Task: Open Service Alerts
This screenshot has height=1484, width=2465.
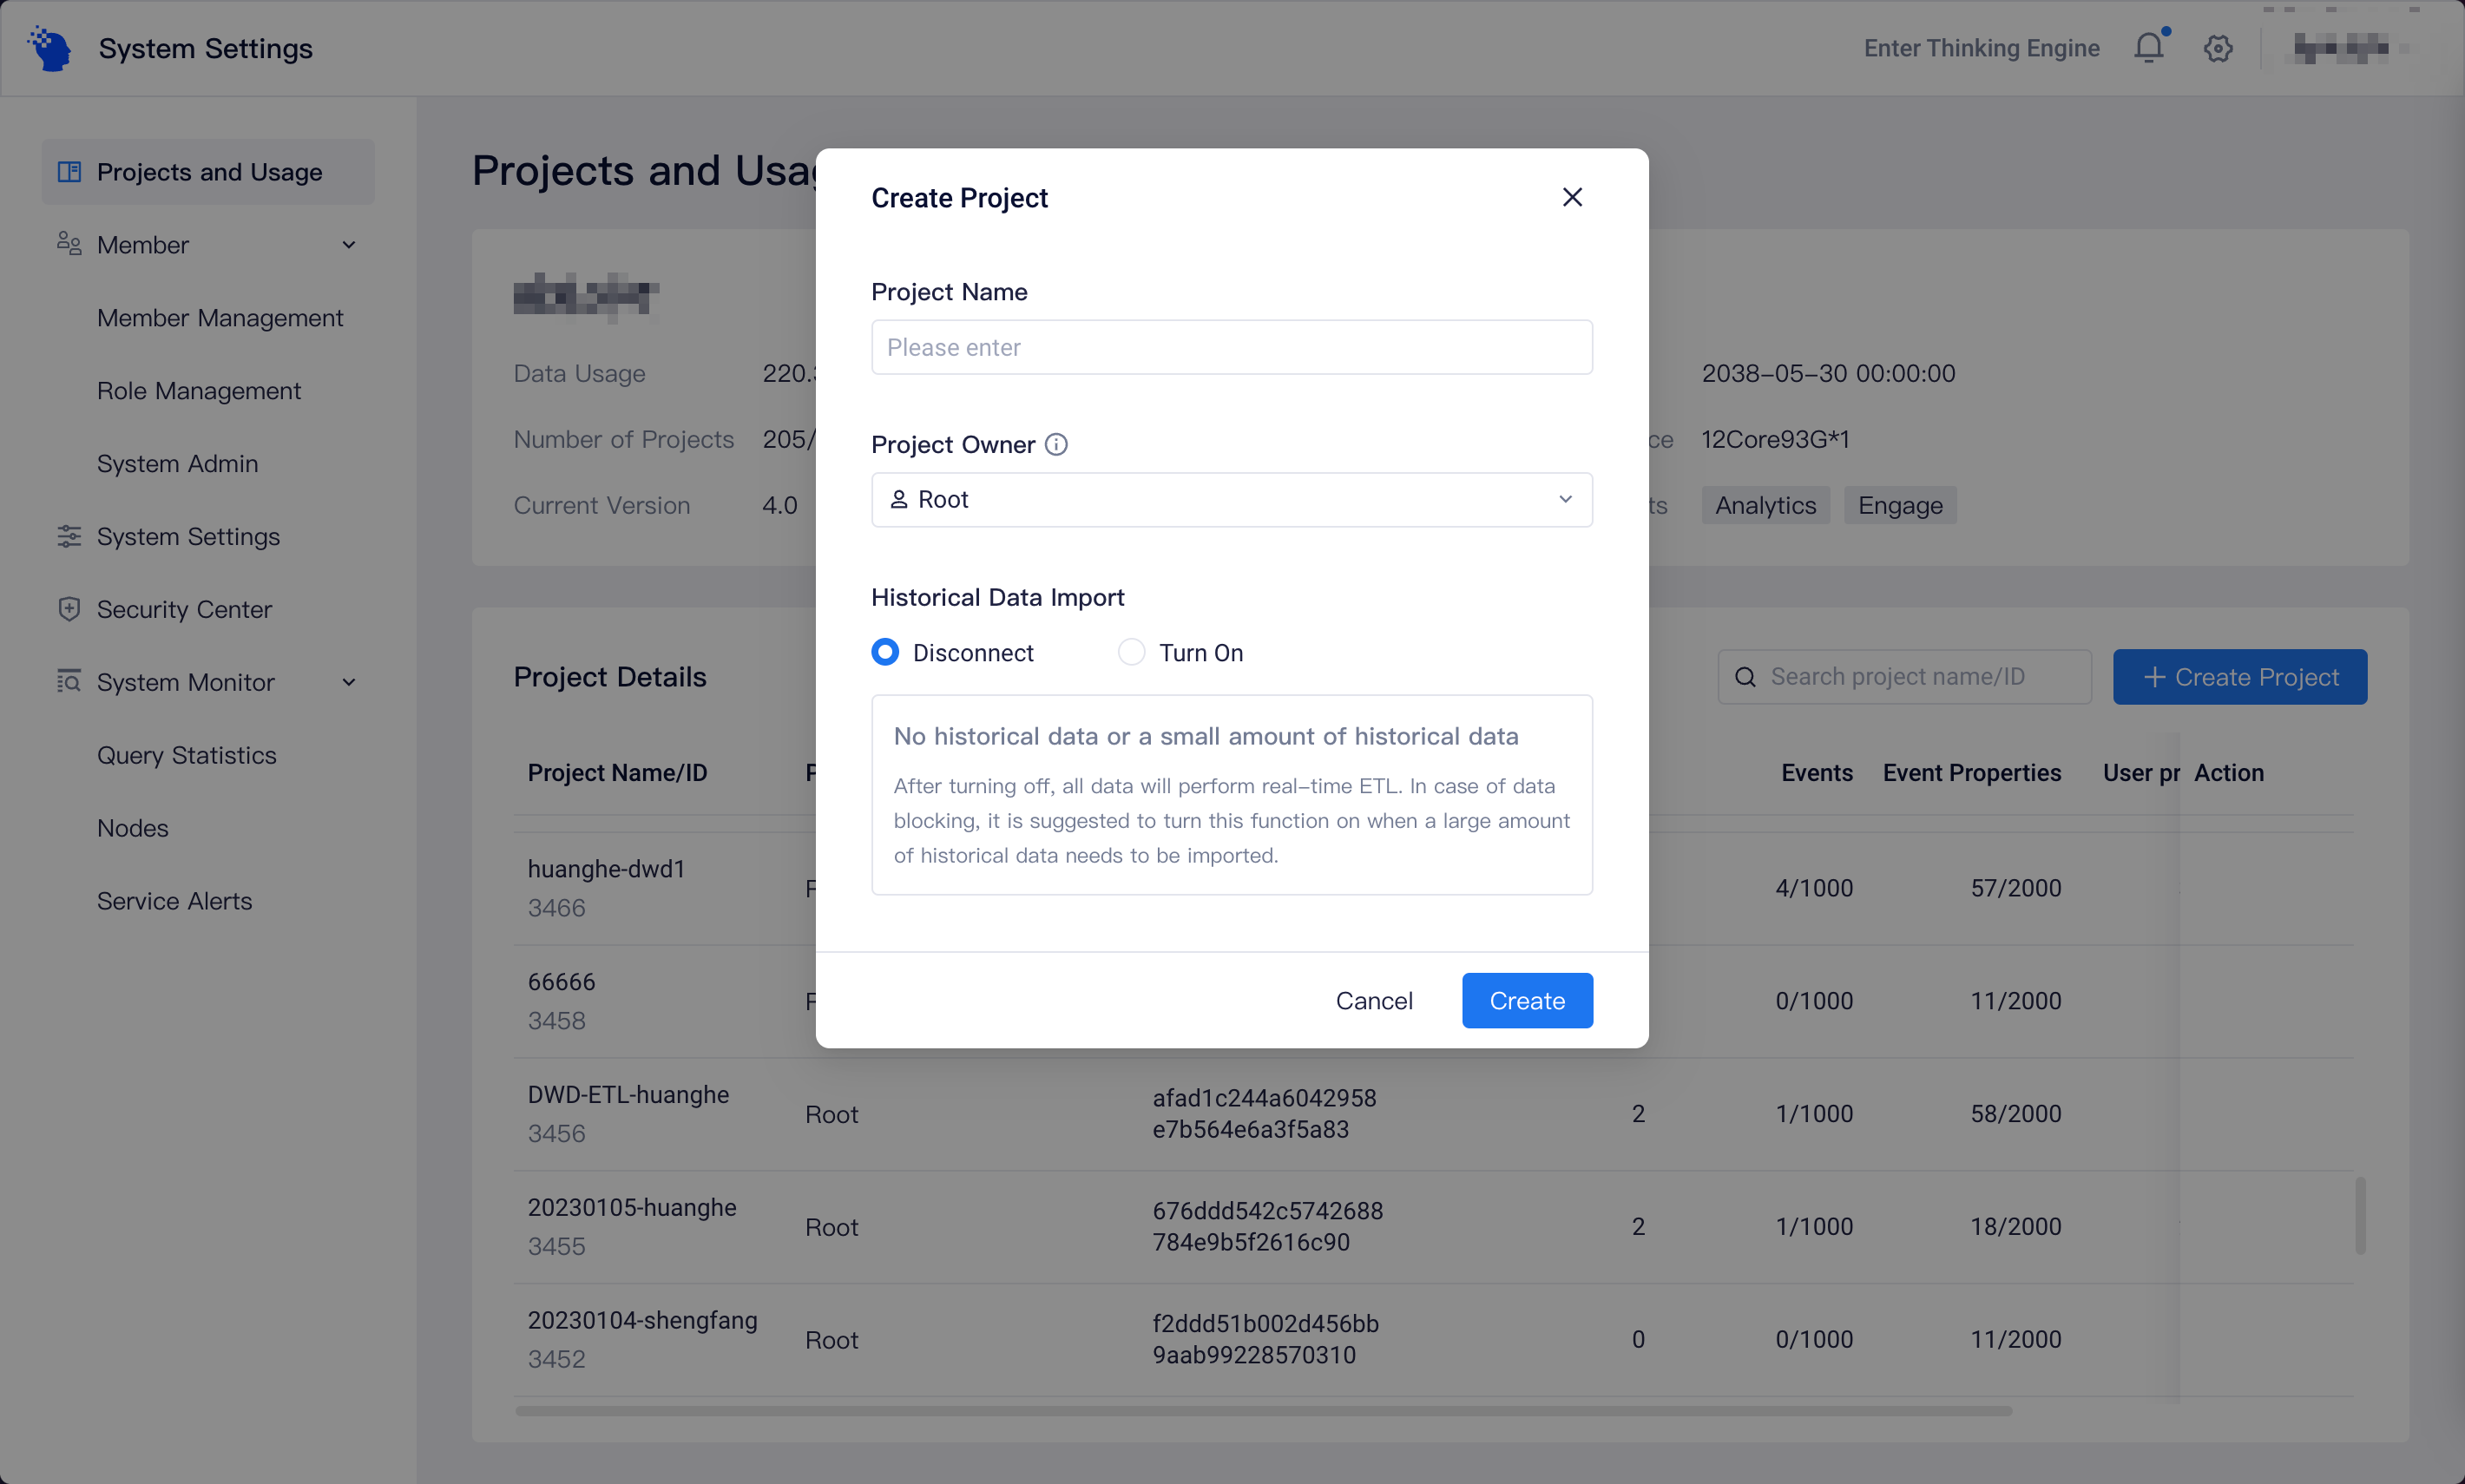Action: [x=174, y=900]
